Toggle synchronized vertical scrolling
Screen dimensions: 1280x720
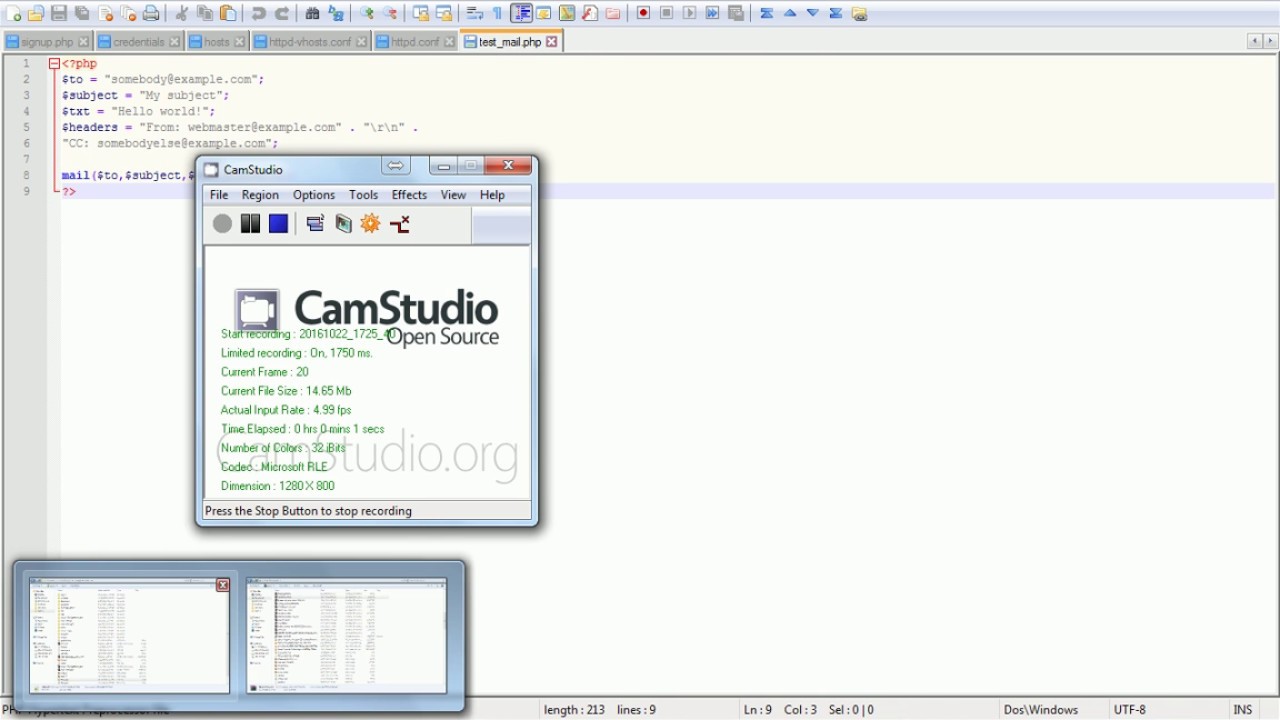coord(419,14)
